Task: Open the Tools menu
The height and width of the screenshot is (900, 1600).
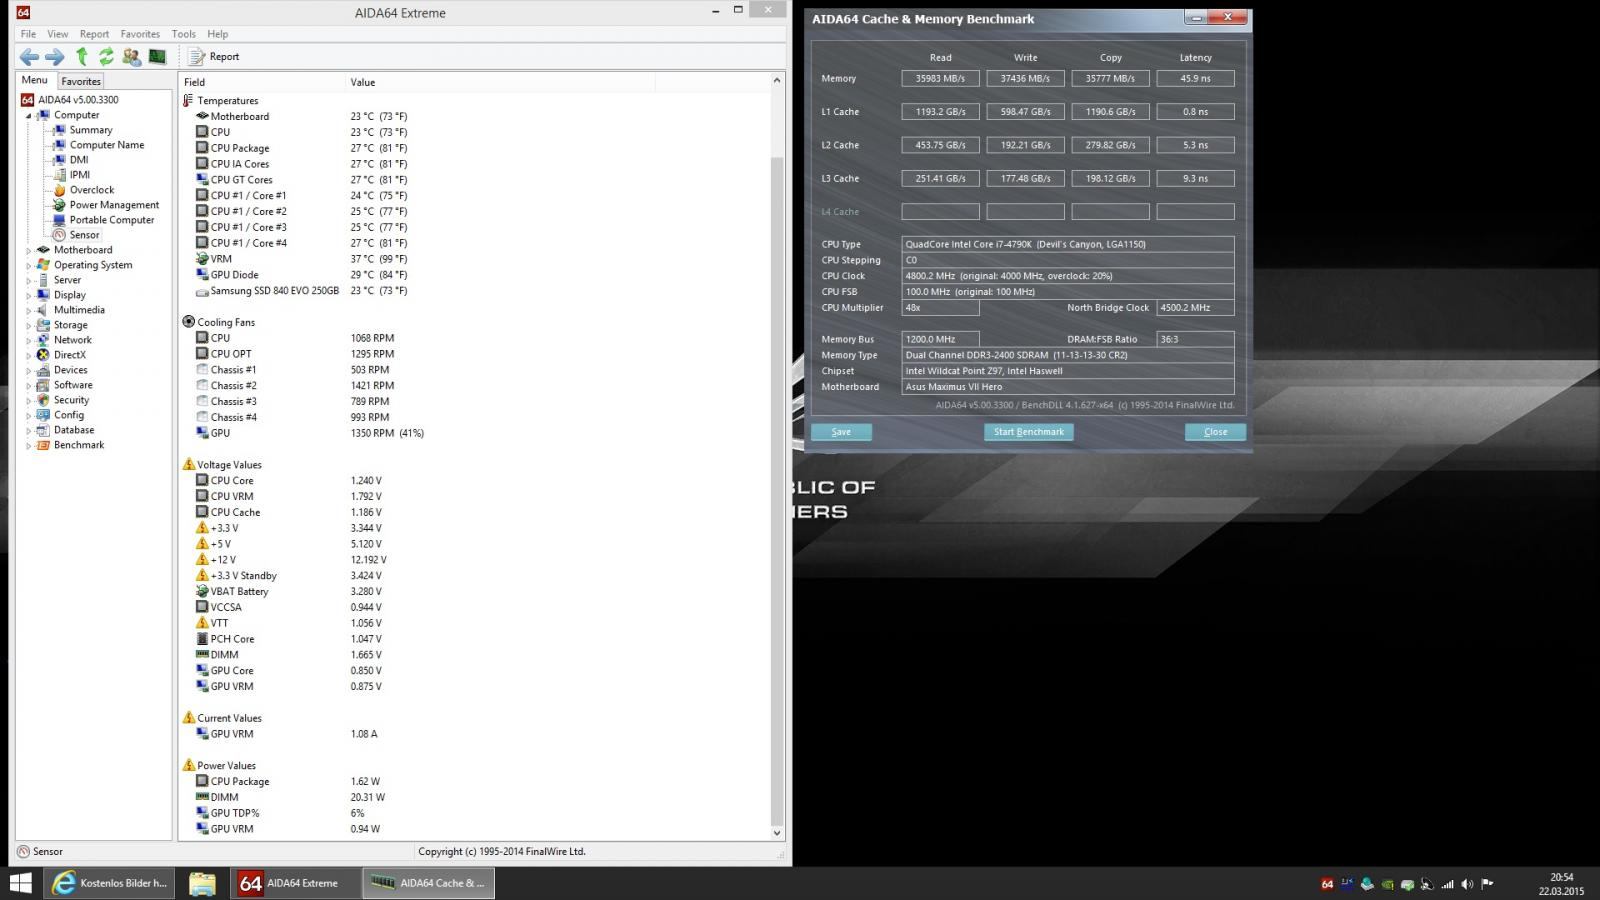Action: [184, 34]
